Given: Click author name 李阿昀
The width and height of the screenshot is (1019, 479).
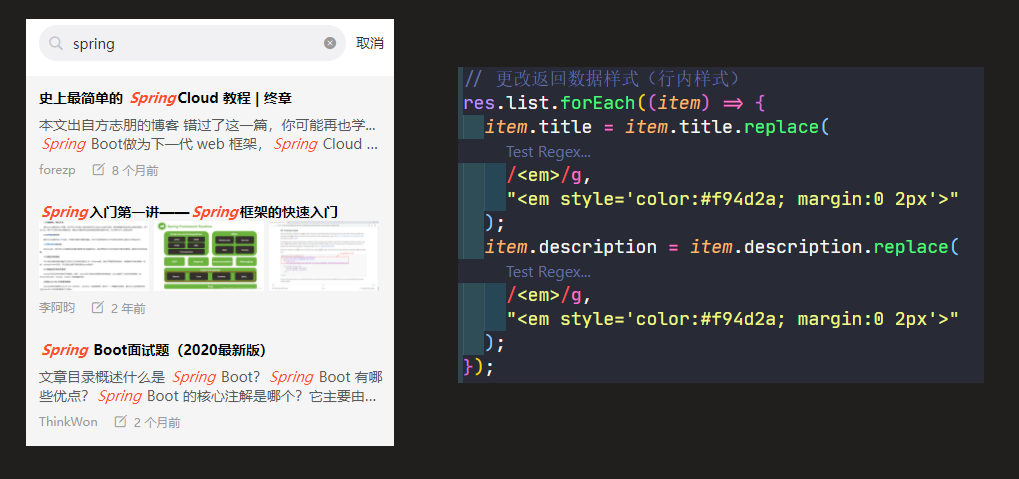Looking at the screenshot, I should [x=57, y=308].
